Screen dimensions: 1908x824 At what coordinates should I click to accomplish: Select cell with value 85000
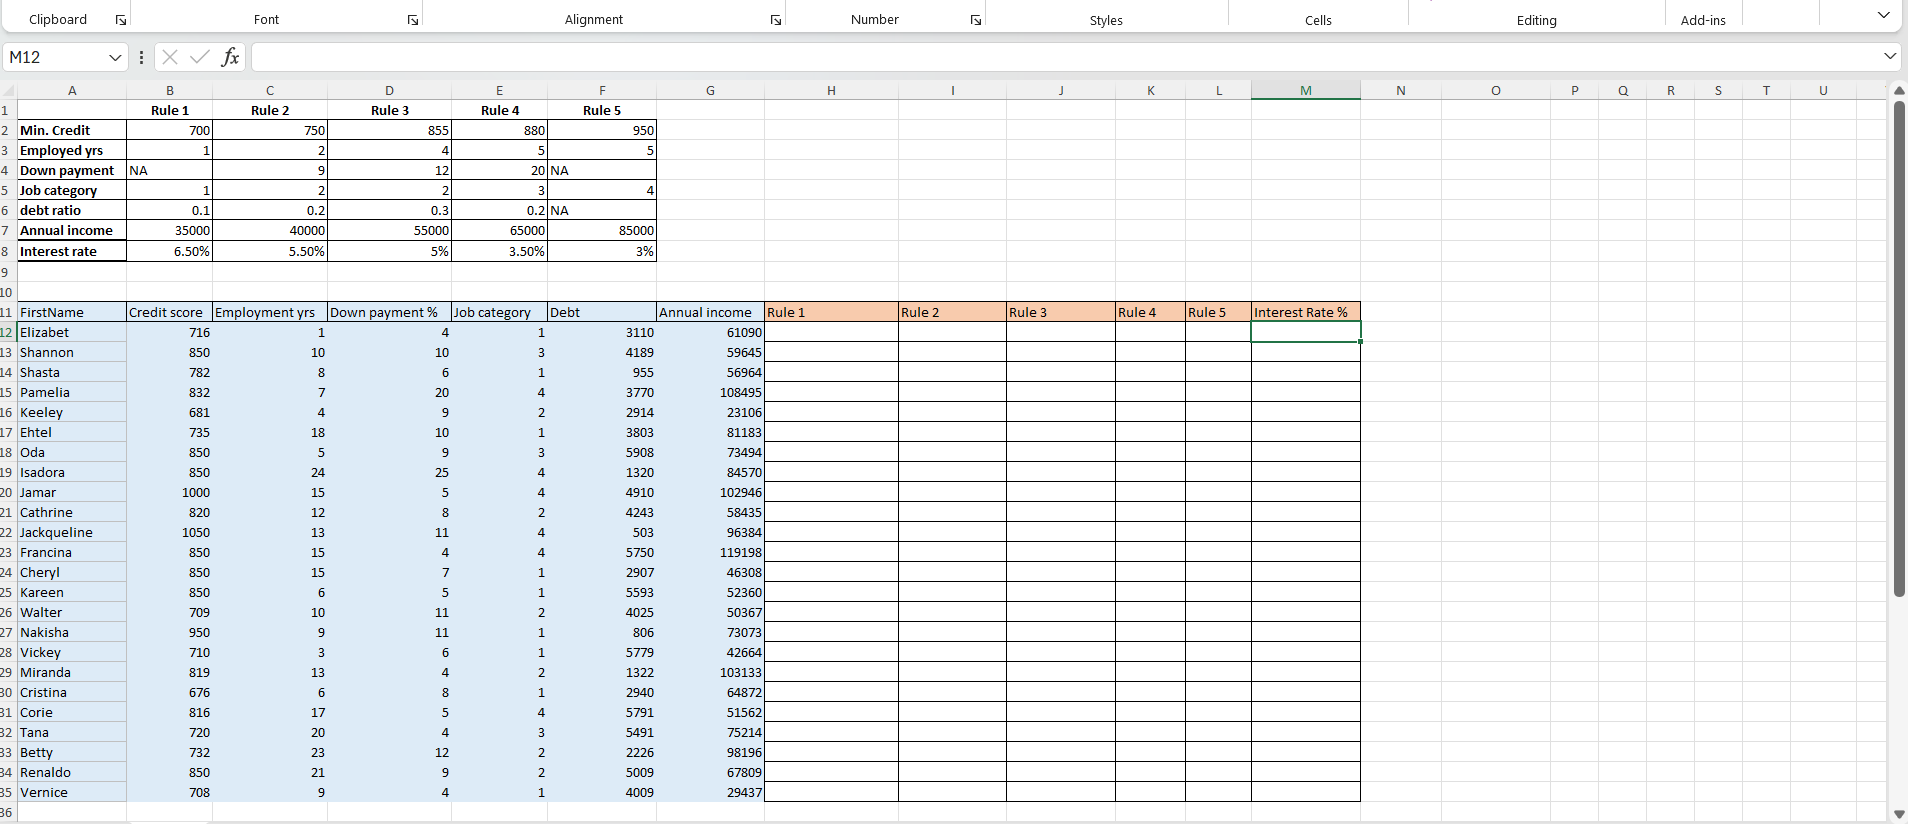(602, 230)
